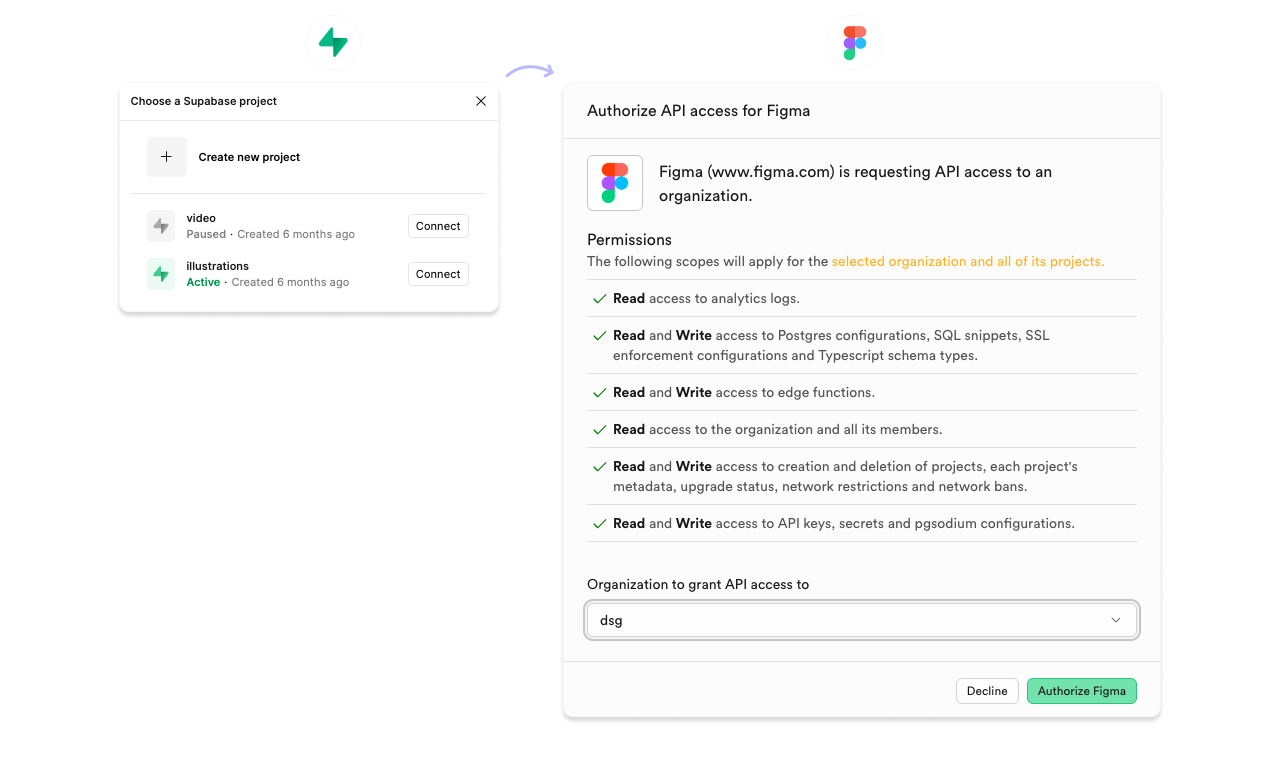1280x764 pixels.
Task: Click checkmark beside API keys permission
Action: tap(599, 524)
